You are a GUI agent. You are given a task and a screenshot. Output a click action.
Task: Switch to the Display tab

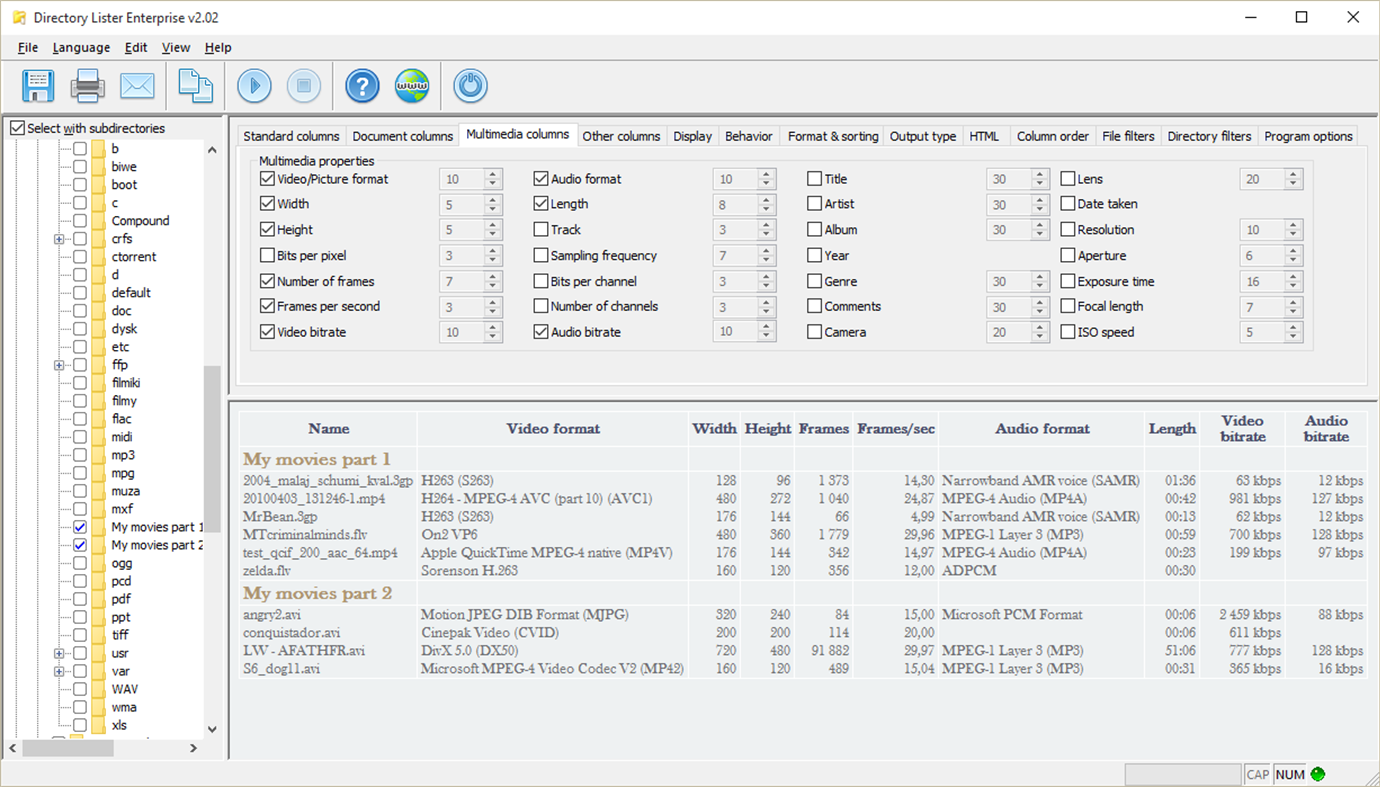coord(692,135)
